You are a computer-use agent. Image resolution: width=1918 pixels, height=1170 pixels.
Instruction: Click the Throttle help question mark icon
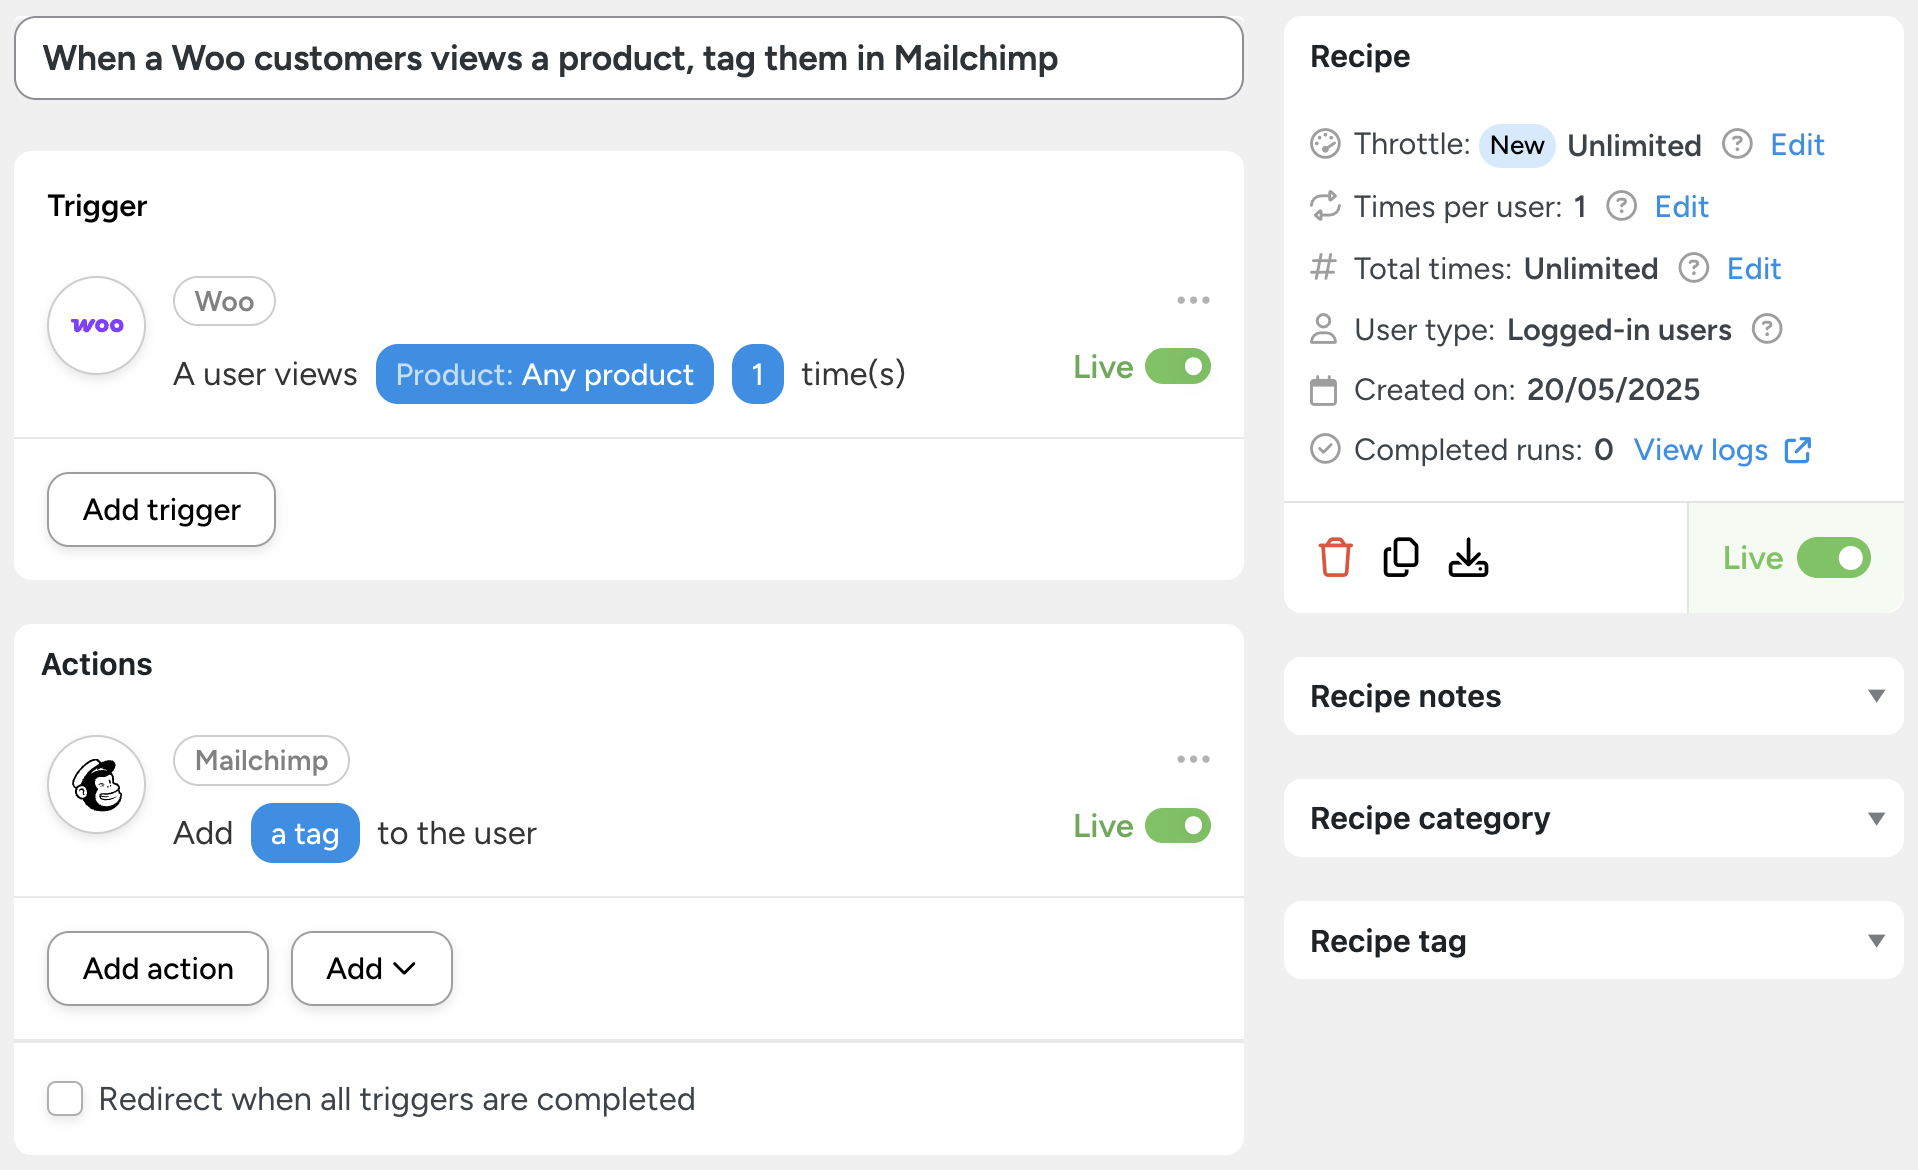[x=1737, y=145]
